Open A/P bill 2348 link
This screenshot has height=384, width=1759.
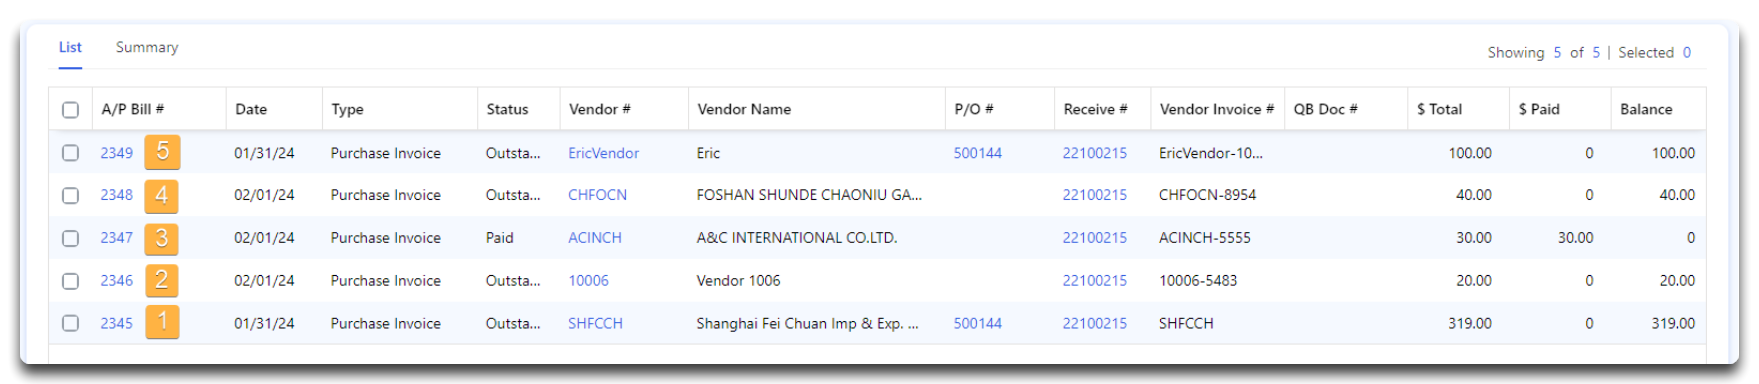(x=117, y=195)
